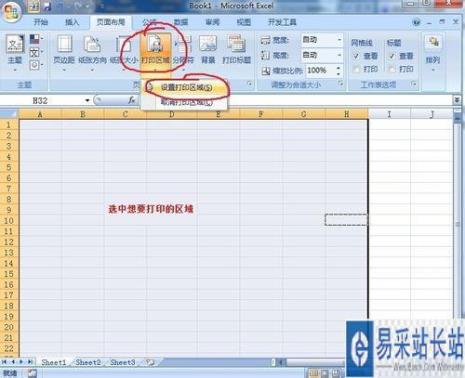Toggle headings 查看 view checkbox
Screen dimensions: 465x378
[392, 56]
